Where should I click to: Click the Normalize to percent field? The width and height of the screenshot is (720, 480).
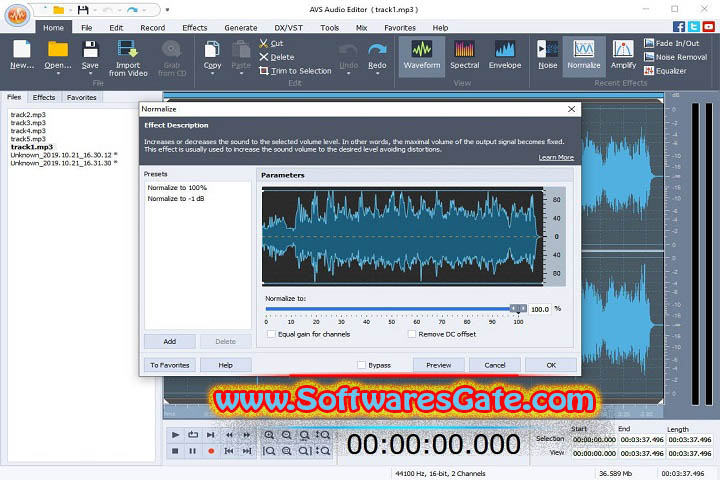pyautogui.click(x=540, y=309)
